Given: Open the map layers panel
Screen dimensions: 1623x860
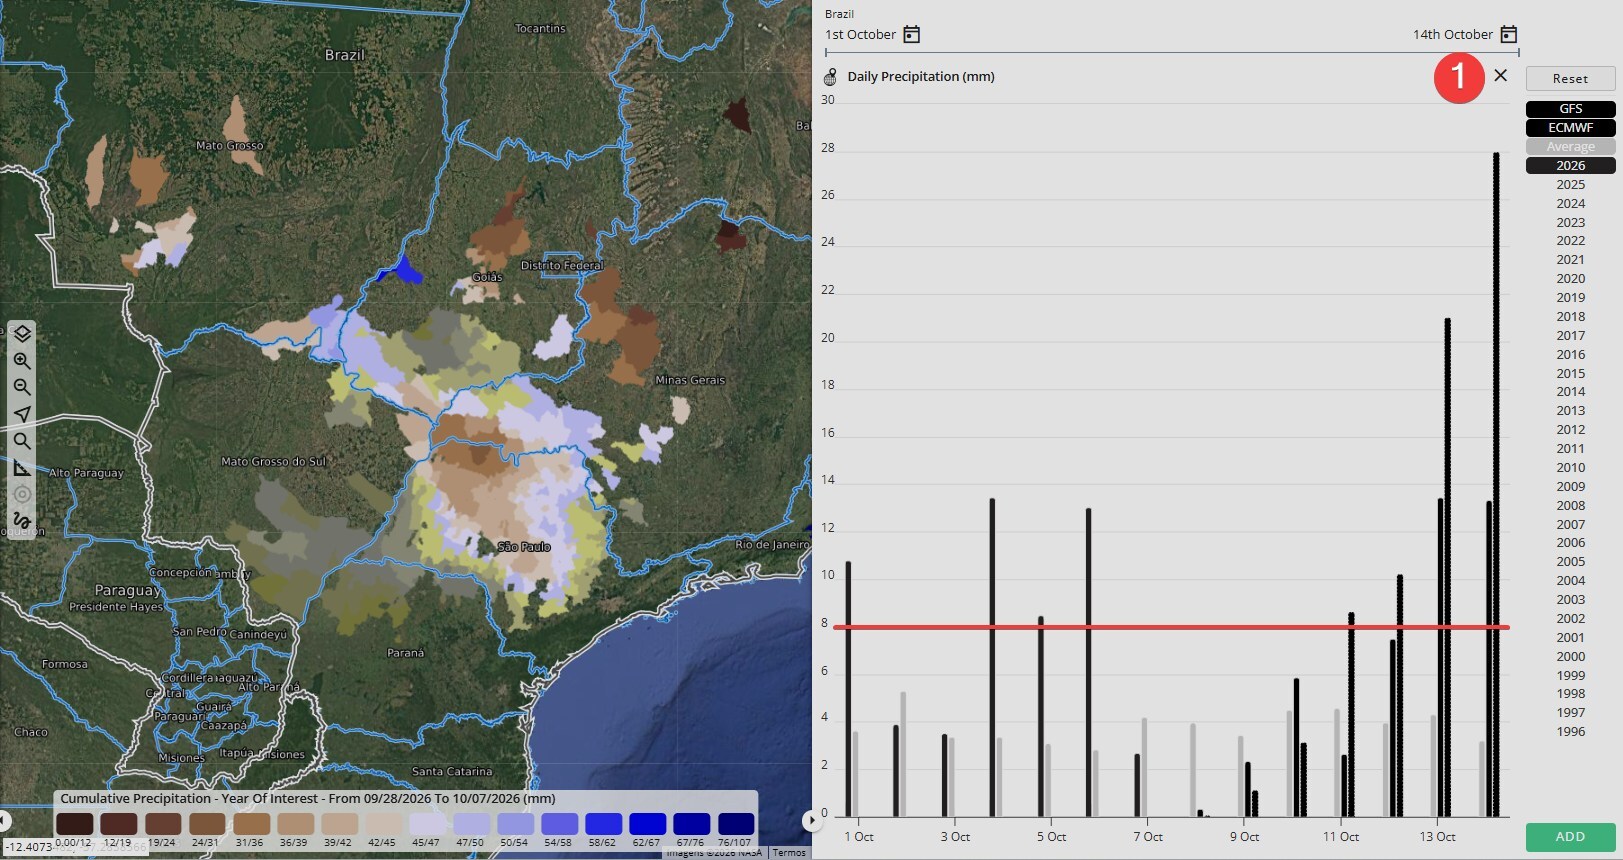Looking at the screenshot, I should [x=22, y=333].
